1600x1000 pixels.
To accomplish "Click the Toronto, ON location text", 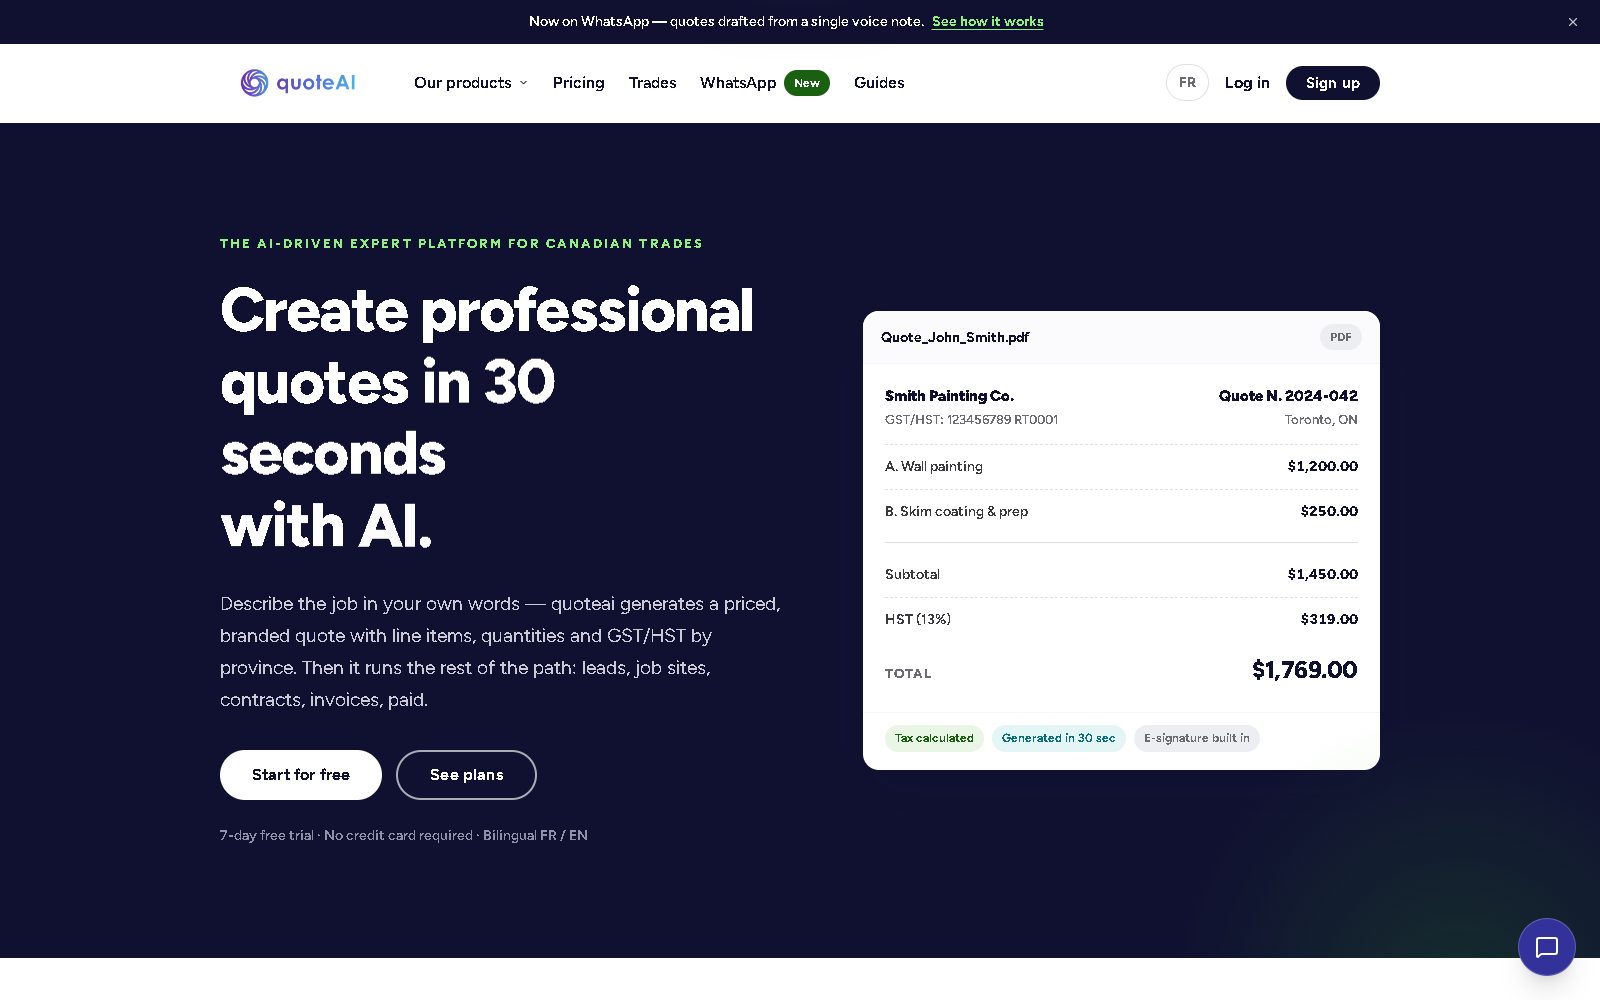I will point(1321,420).
